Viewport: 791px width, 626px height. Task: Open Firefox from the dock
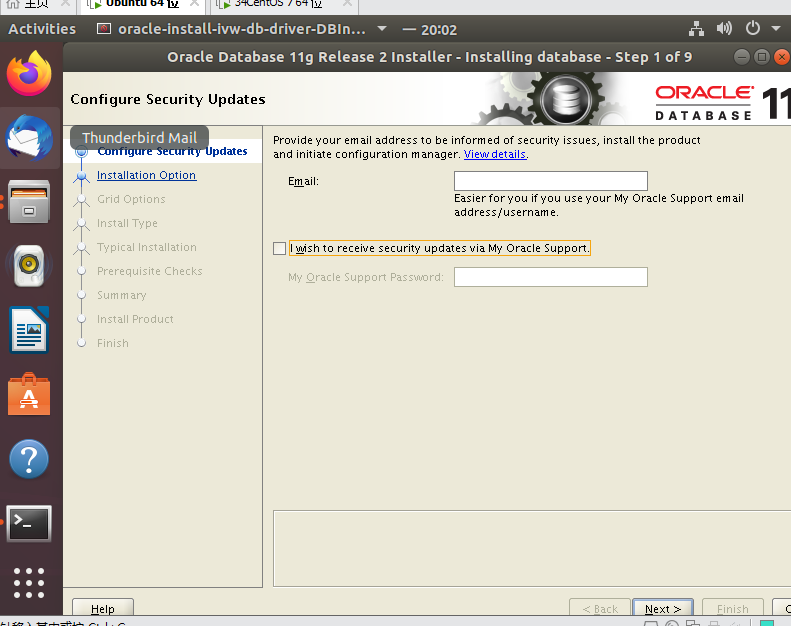click(29, 74)
